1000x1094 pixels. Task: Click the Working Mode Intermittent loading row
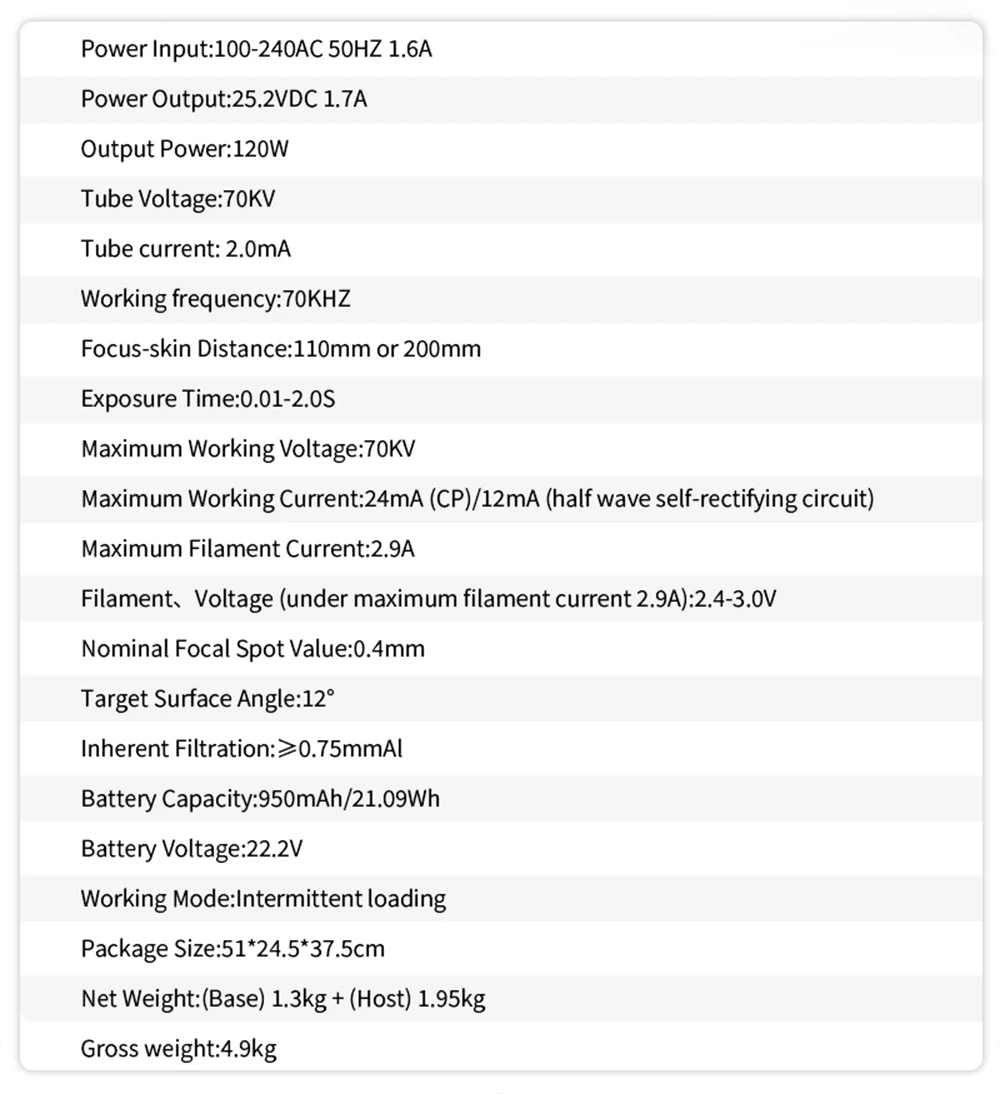click(263, 899)
